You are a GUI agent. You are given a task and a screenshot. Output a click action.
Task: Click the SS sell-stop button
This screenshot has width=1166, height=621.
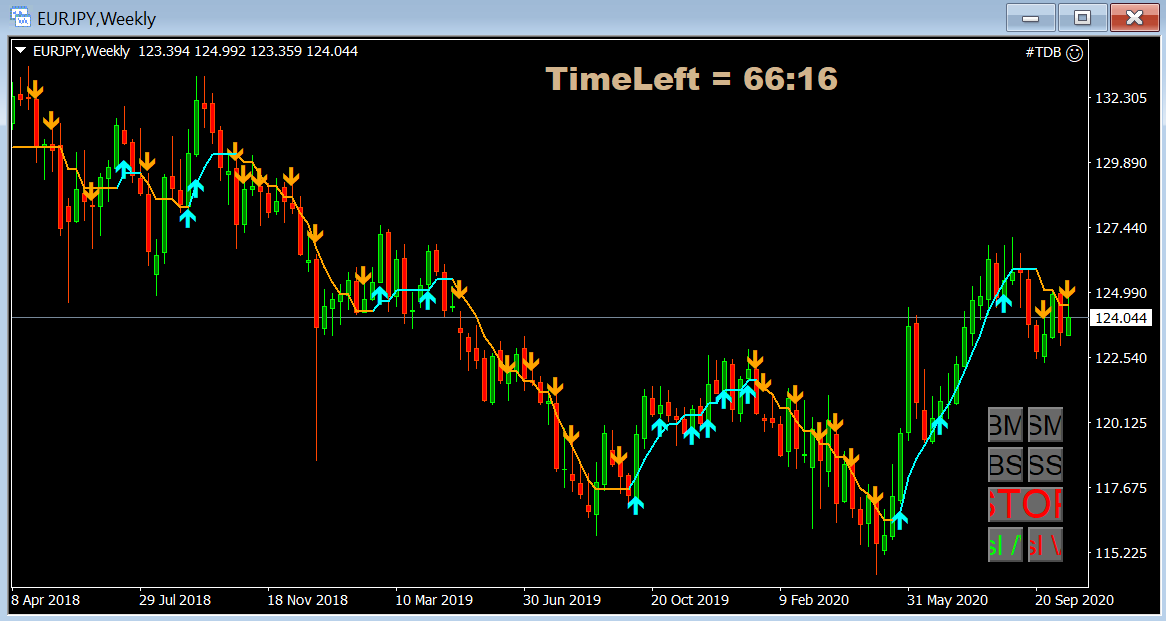point(1045,464)
